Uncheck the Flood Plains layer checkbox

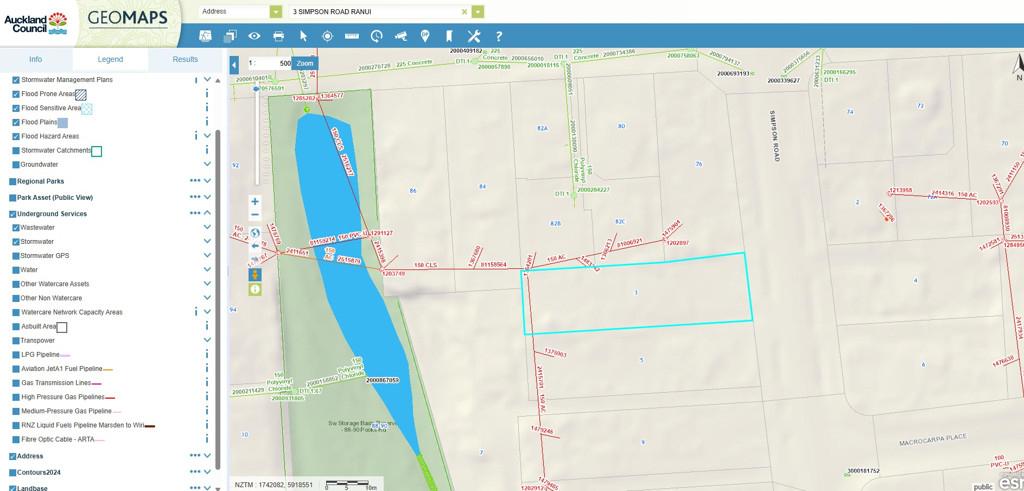16,122
